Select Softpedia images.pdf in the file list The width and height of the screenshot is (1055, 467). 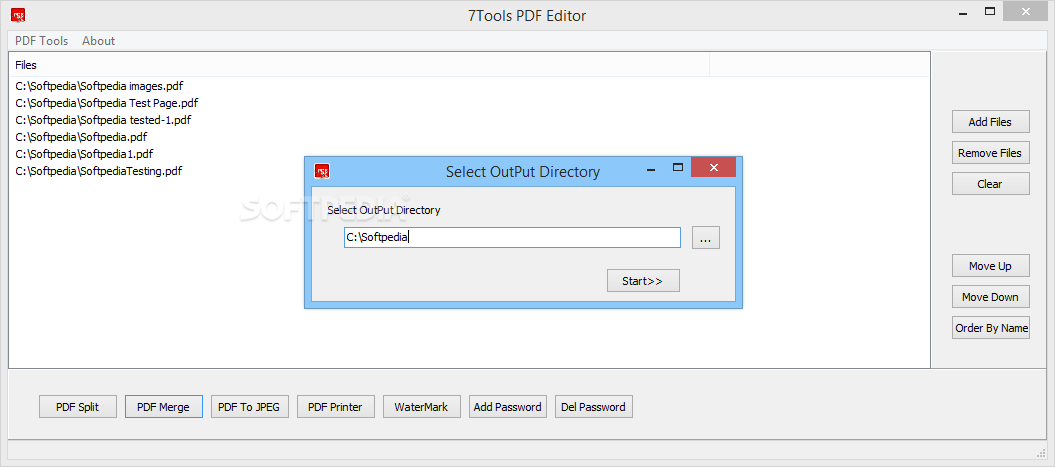[99, 86]
